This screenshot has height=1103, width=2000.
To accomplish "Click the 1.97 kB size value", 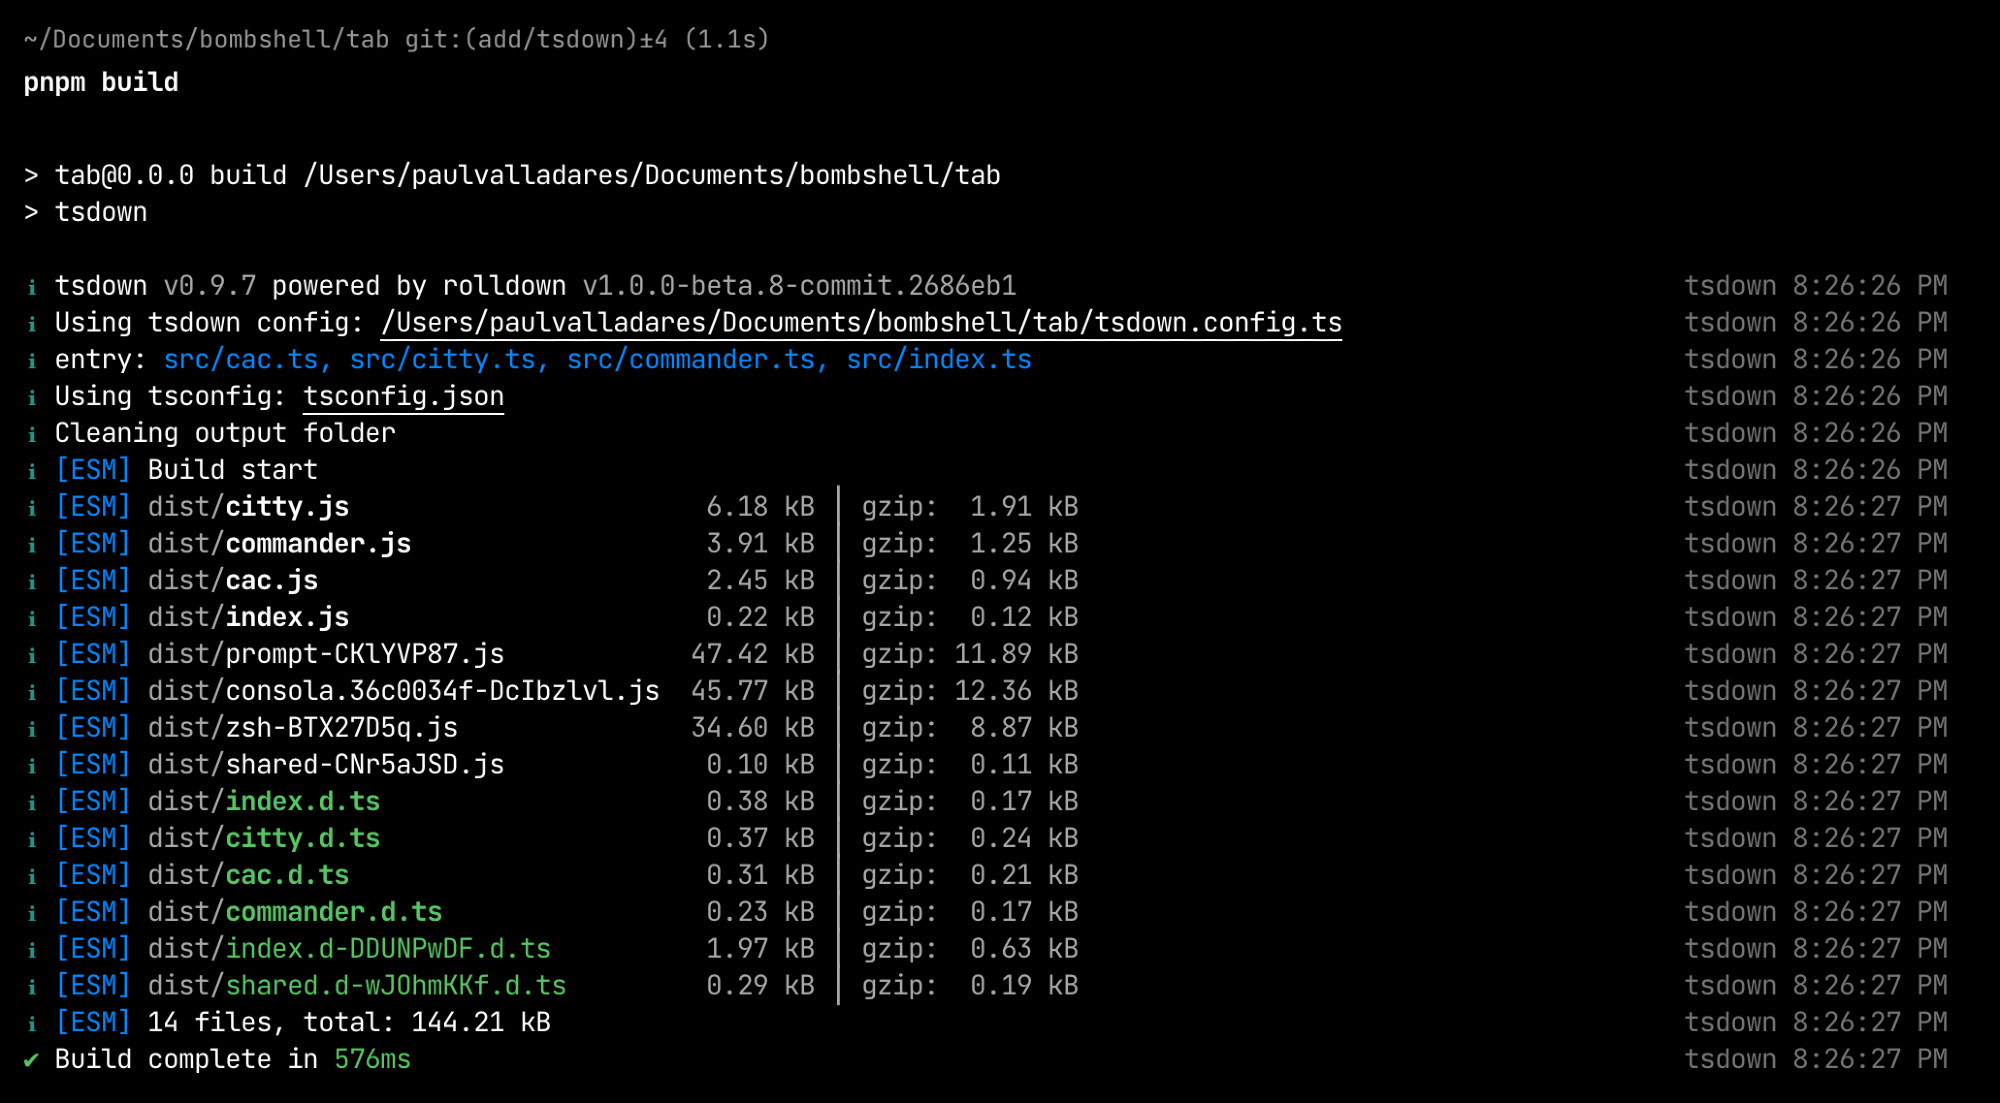I will coord(761,949).
